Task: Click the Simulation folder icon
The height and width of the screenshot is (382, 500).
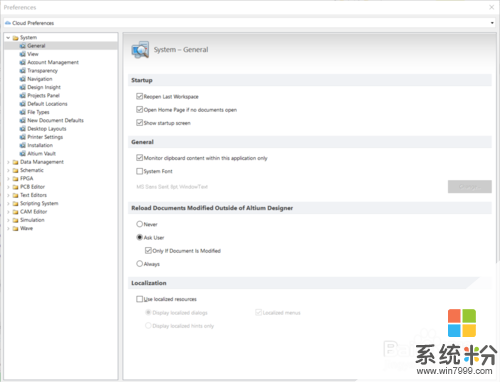Action: [x=15, y=220]
